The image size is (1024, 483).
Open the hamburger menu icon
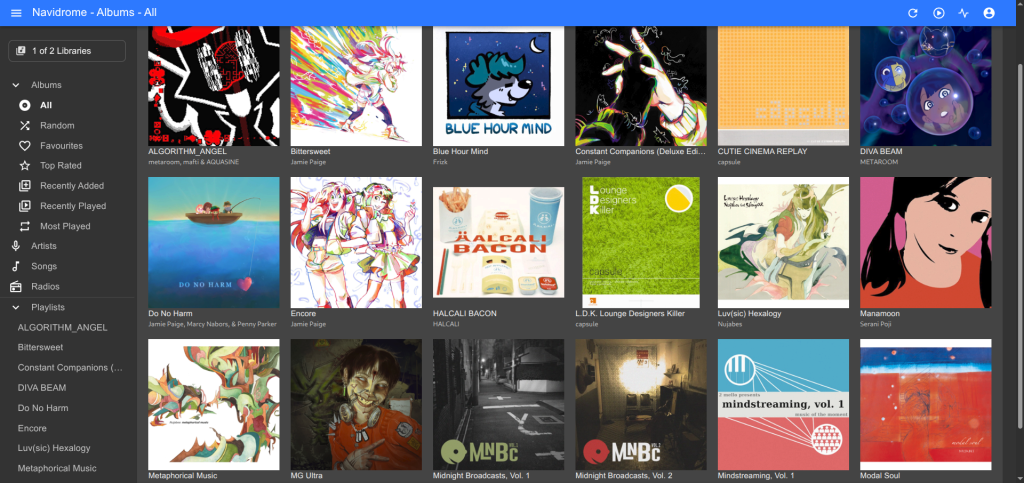(16, 13)
